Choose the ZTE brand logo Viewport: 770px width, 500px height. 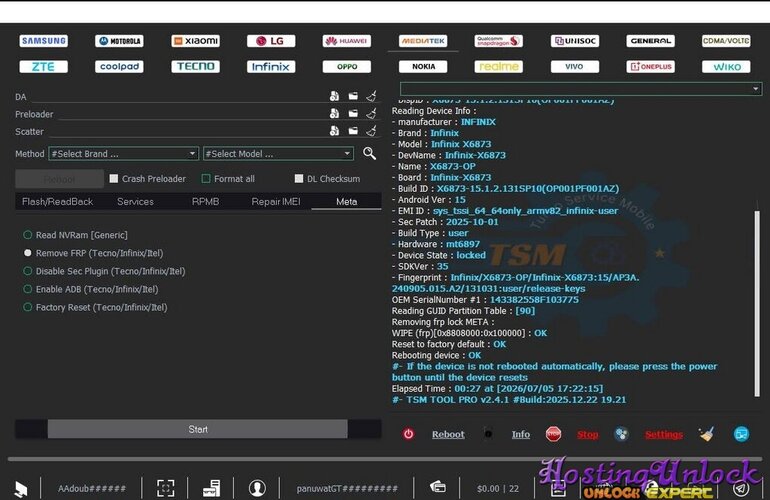[x=44, y=66]
